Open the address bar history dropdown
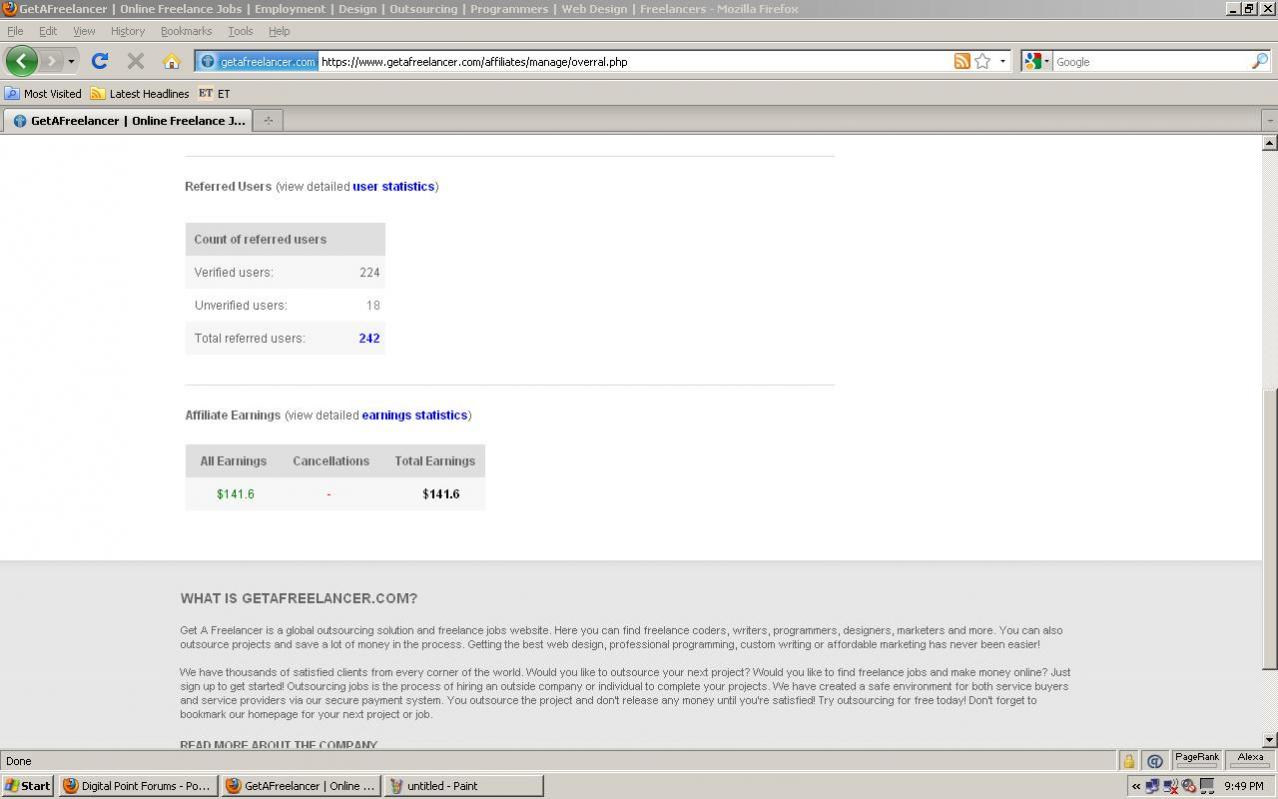 click(x=1003, y=62)
